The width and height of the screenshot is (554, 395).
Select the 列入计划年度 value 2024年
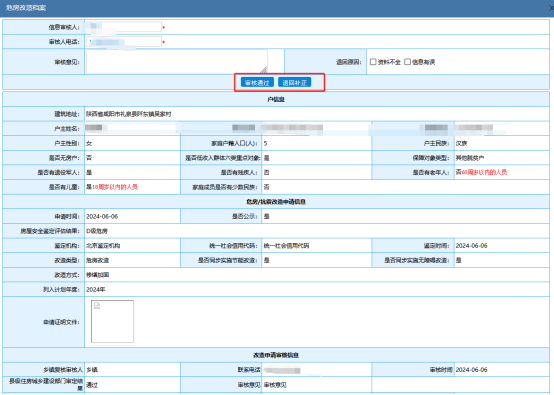(x=96, y=290)
